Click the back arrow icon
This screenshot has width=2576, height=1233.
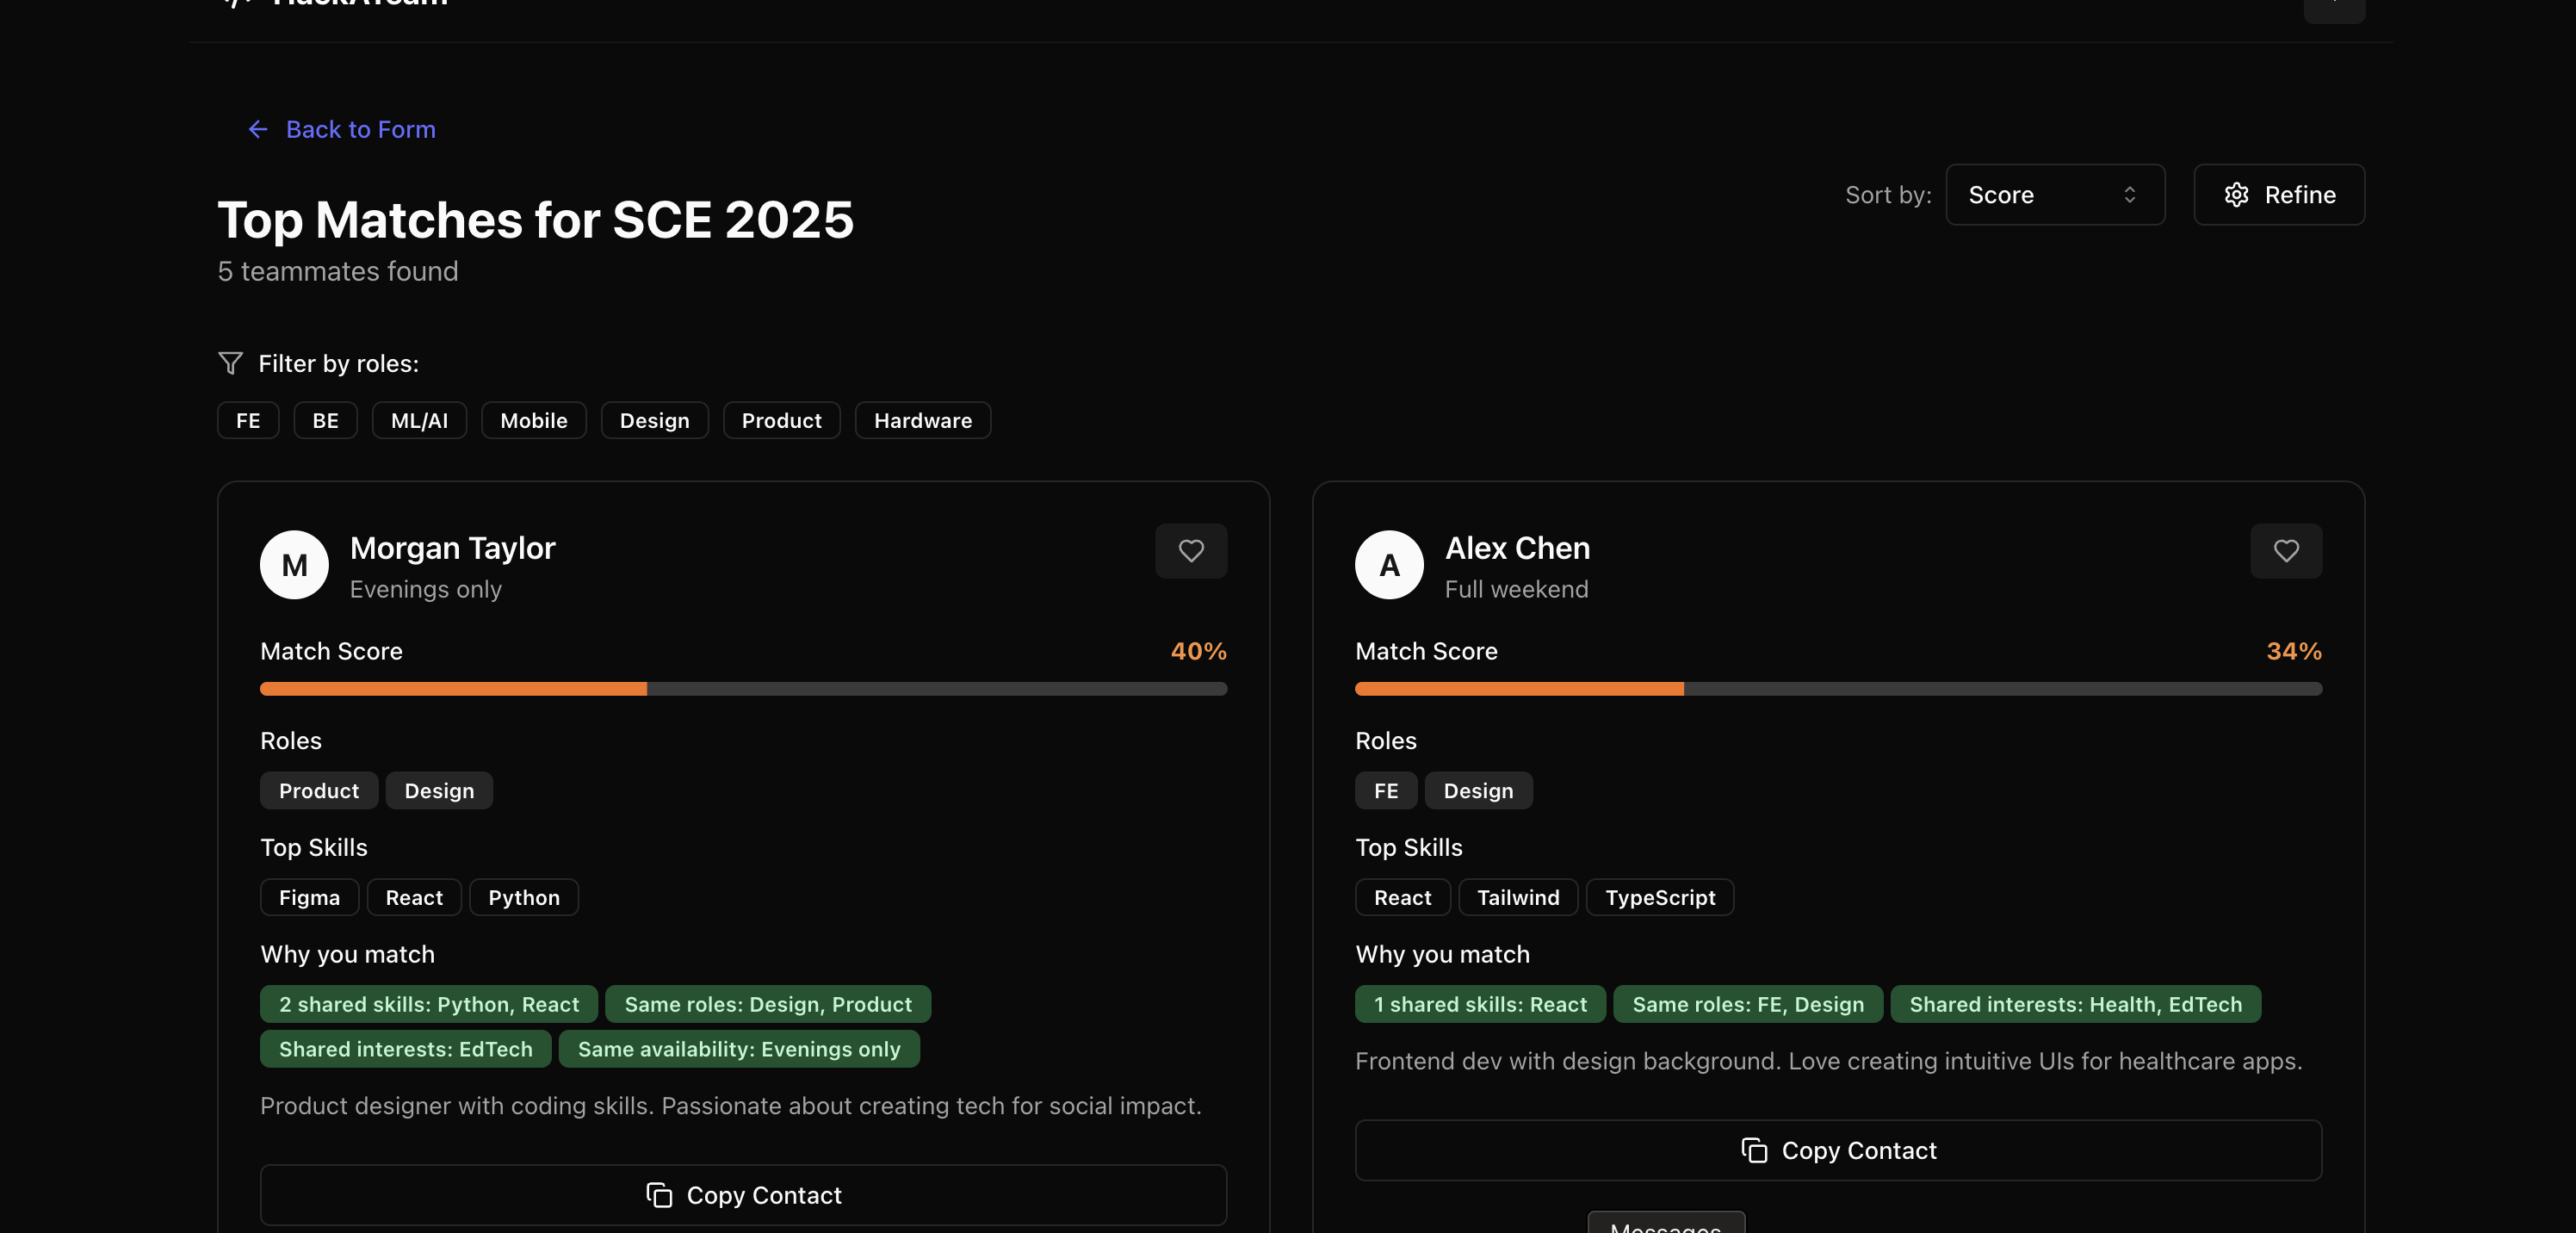[x=258, y=129]
